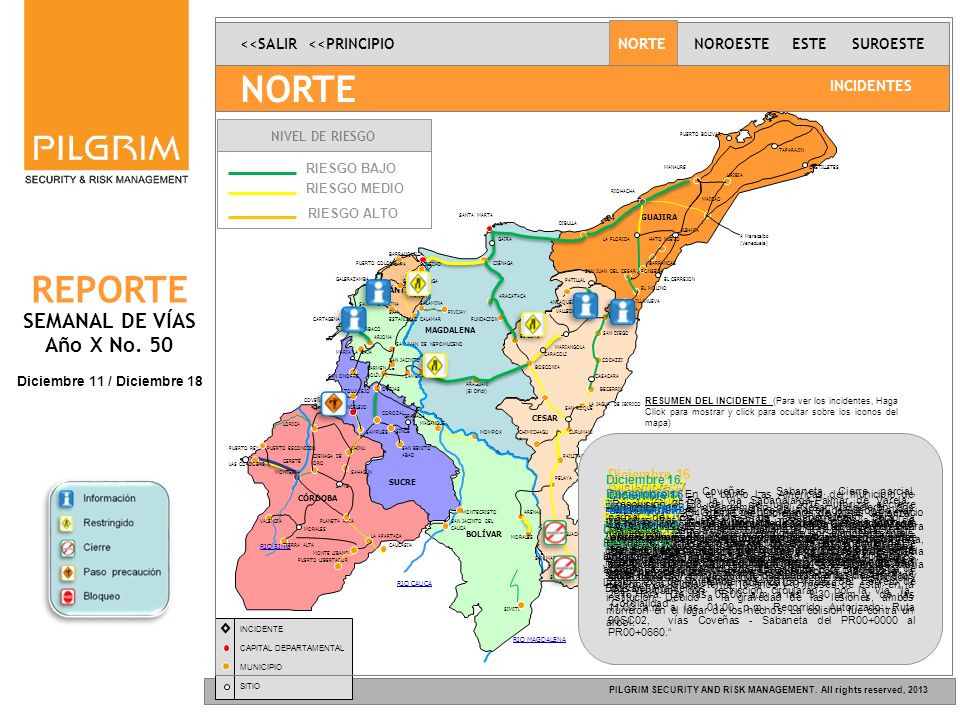Click the northern Cierre icon beside Morales

555,532
